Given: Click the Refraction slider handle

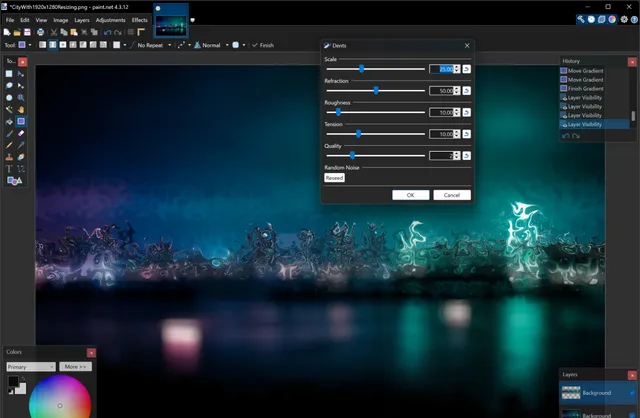Looking at the screenshot, I should tap(376, 91).
